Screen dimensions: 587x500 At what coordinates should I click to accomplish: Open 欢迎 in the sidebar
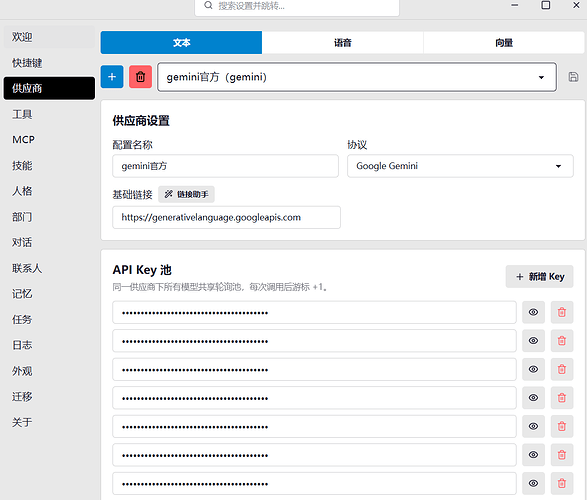49,37
